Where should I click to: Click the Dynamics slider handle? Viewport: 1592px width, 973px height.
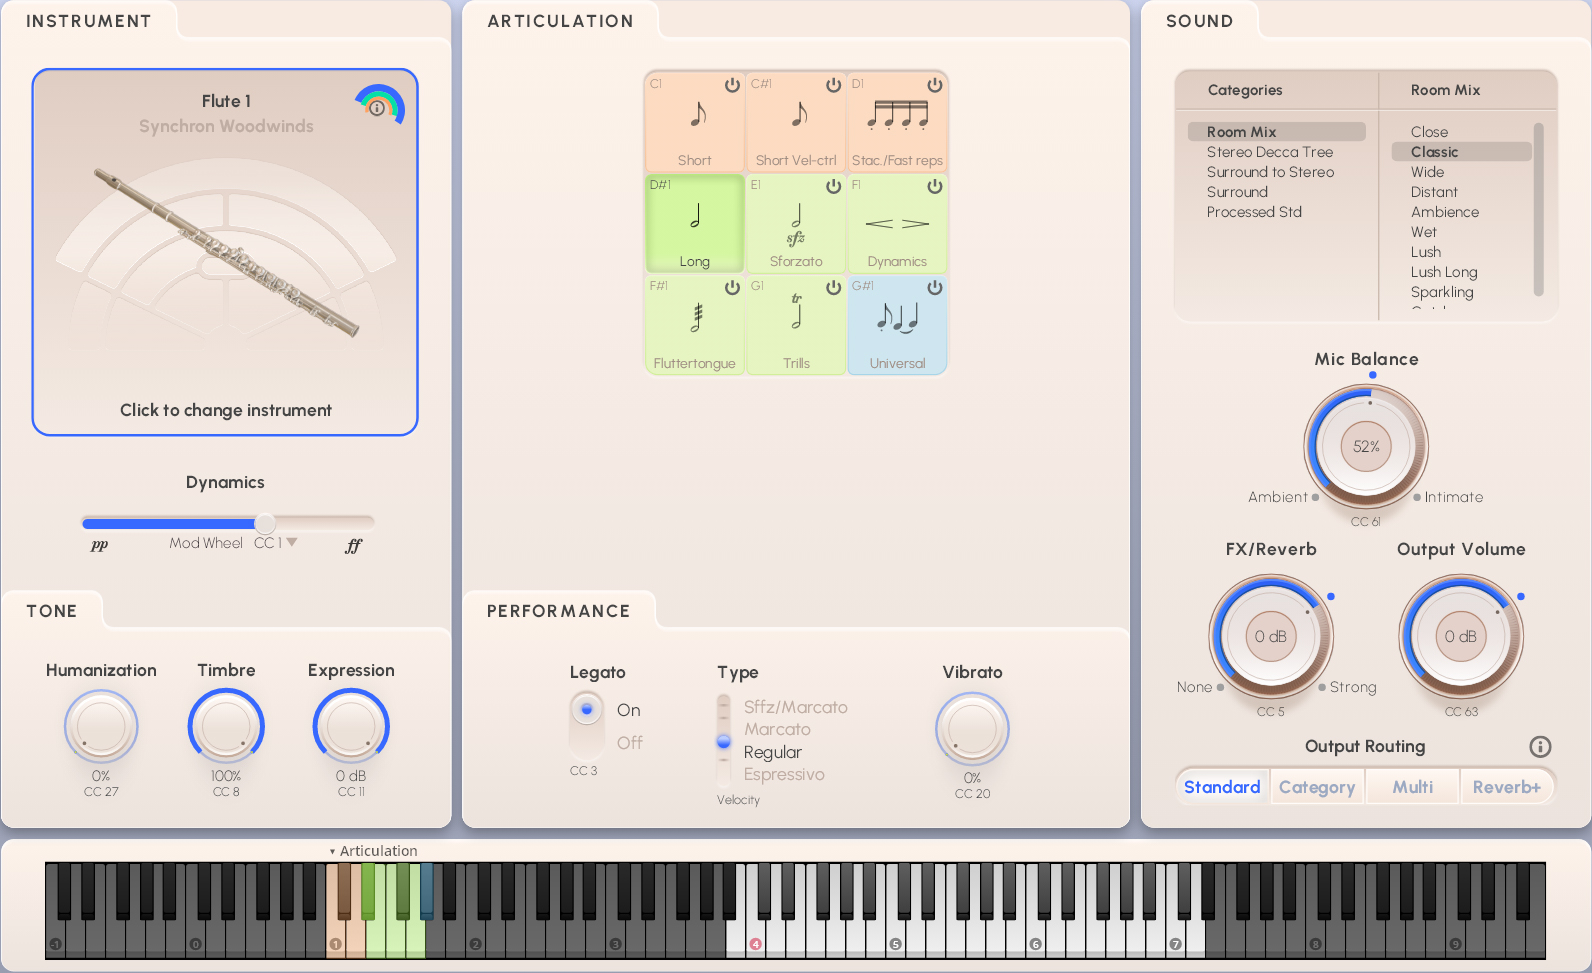(x=265, y=523)
